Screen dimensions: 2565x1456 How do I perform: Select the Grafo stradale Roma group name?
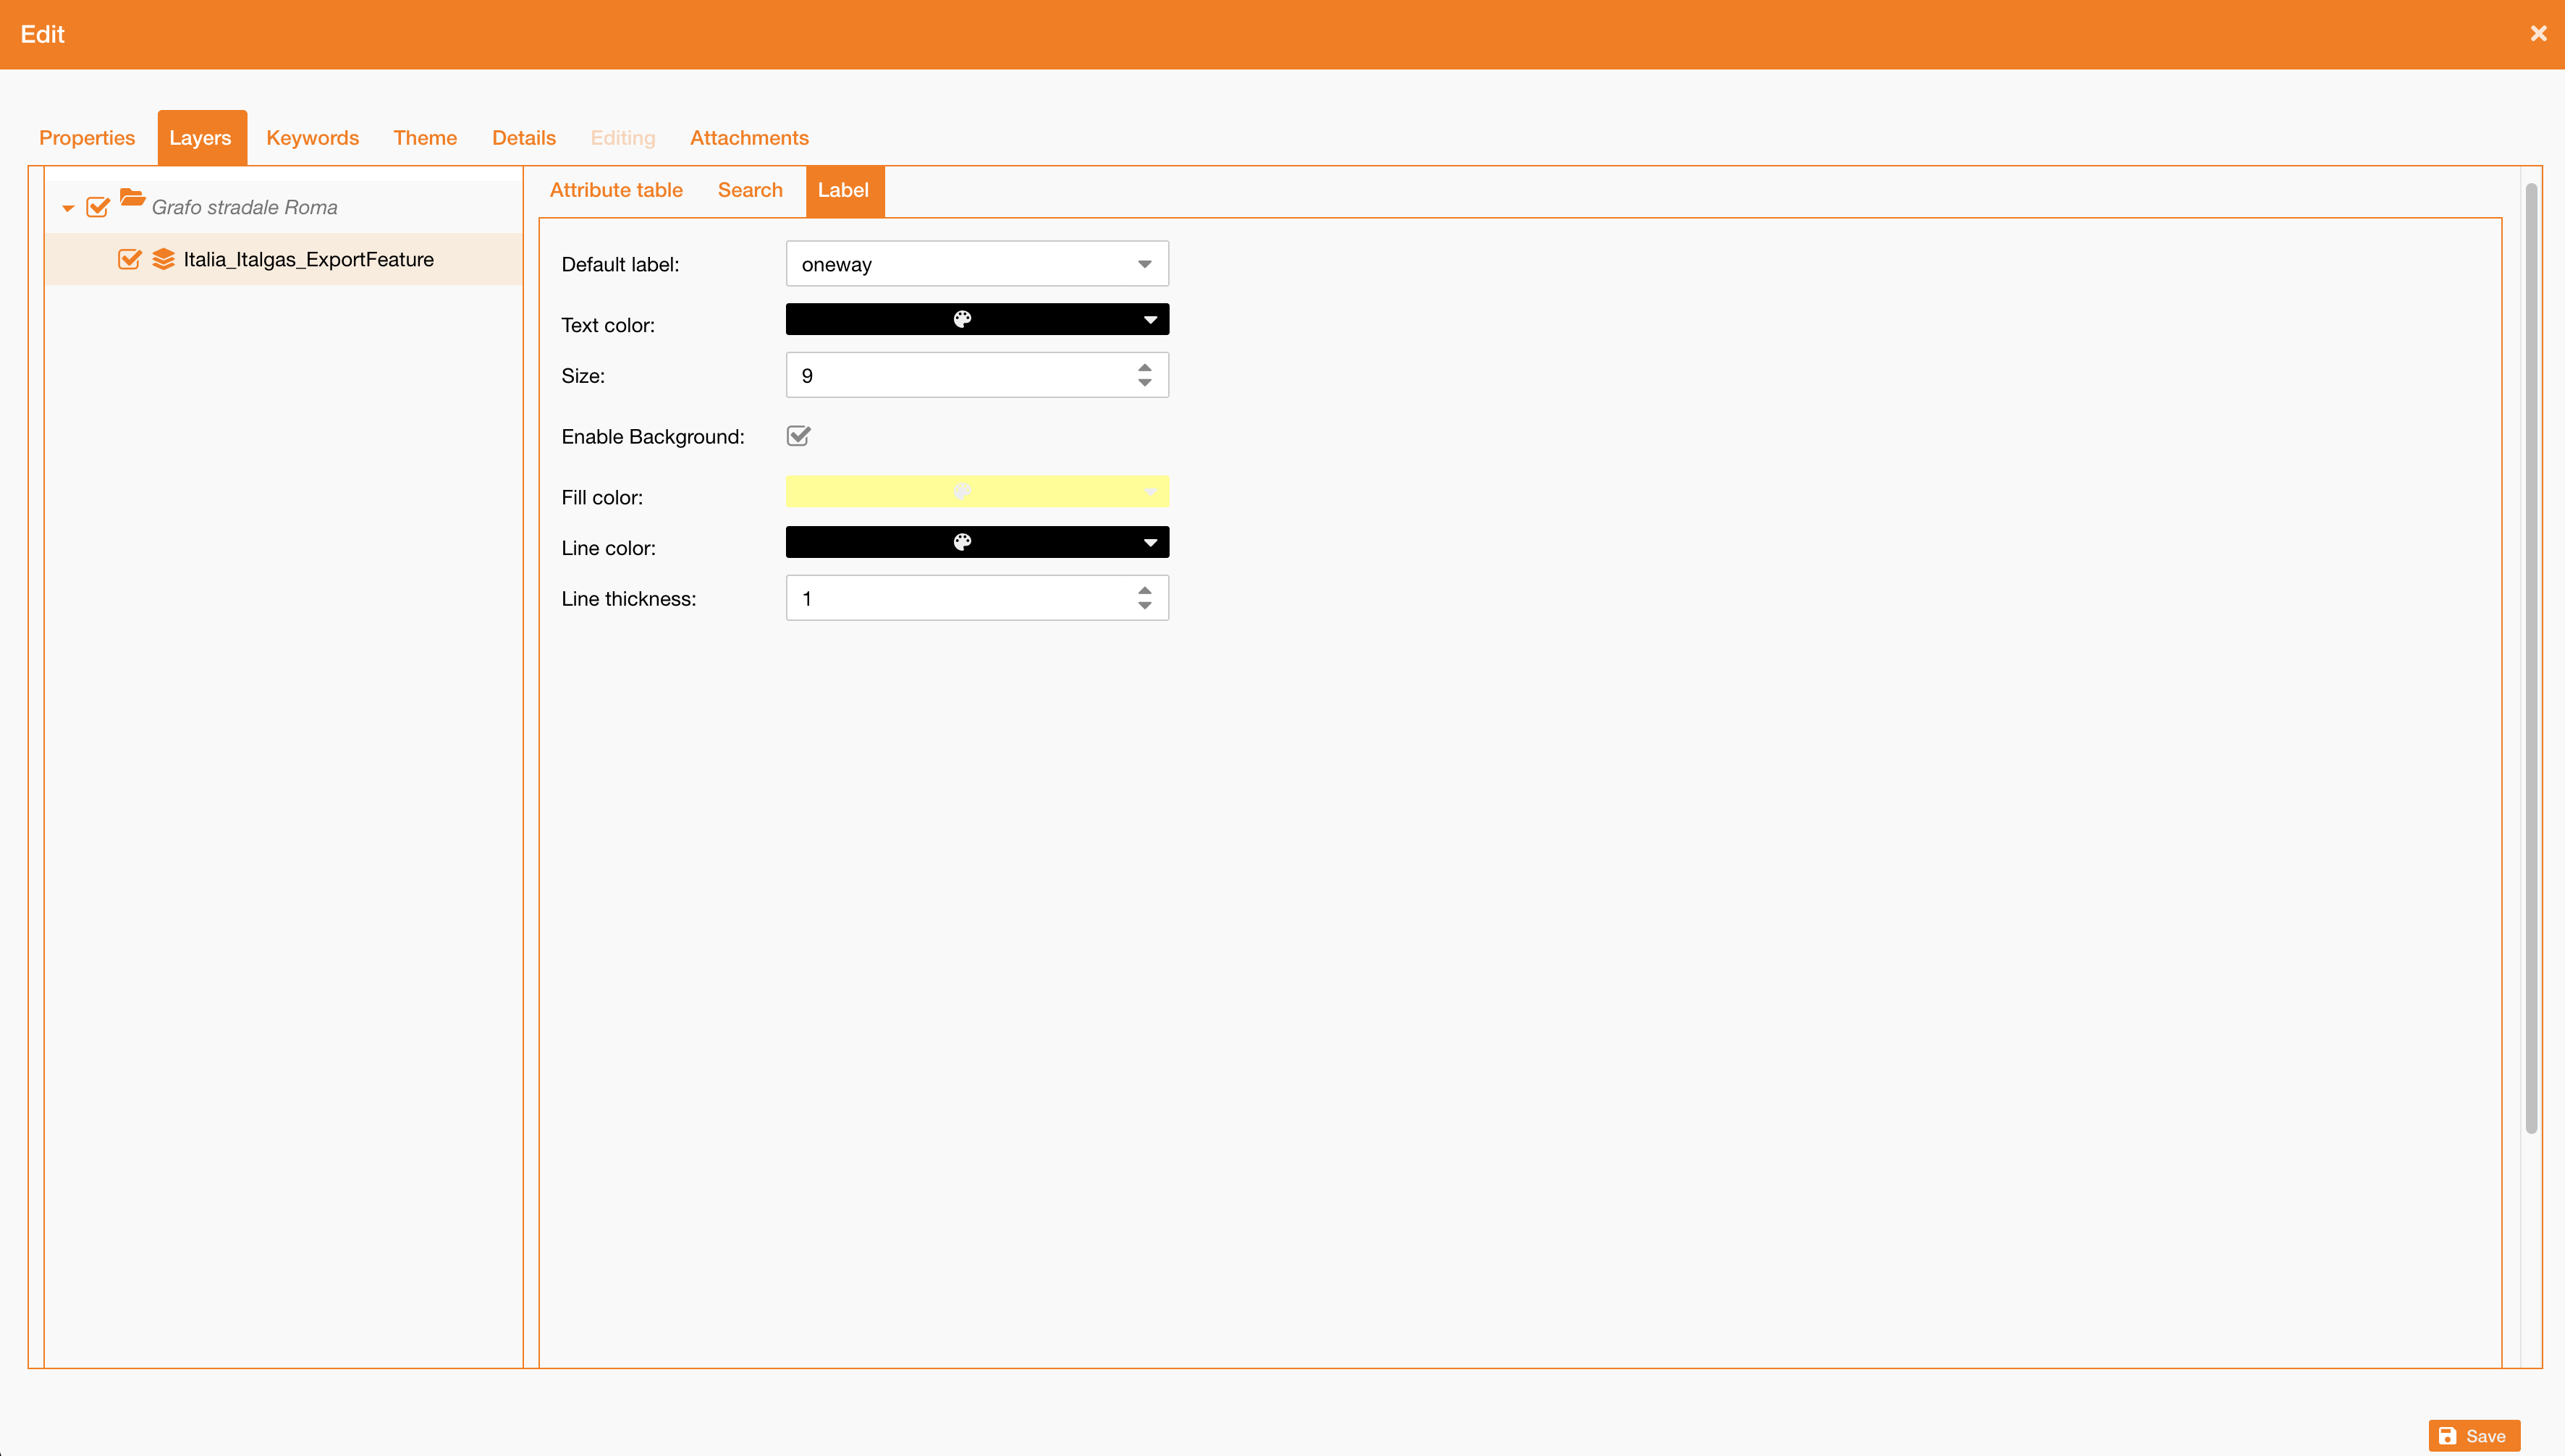[245, 207]
